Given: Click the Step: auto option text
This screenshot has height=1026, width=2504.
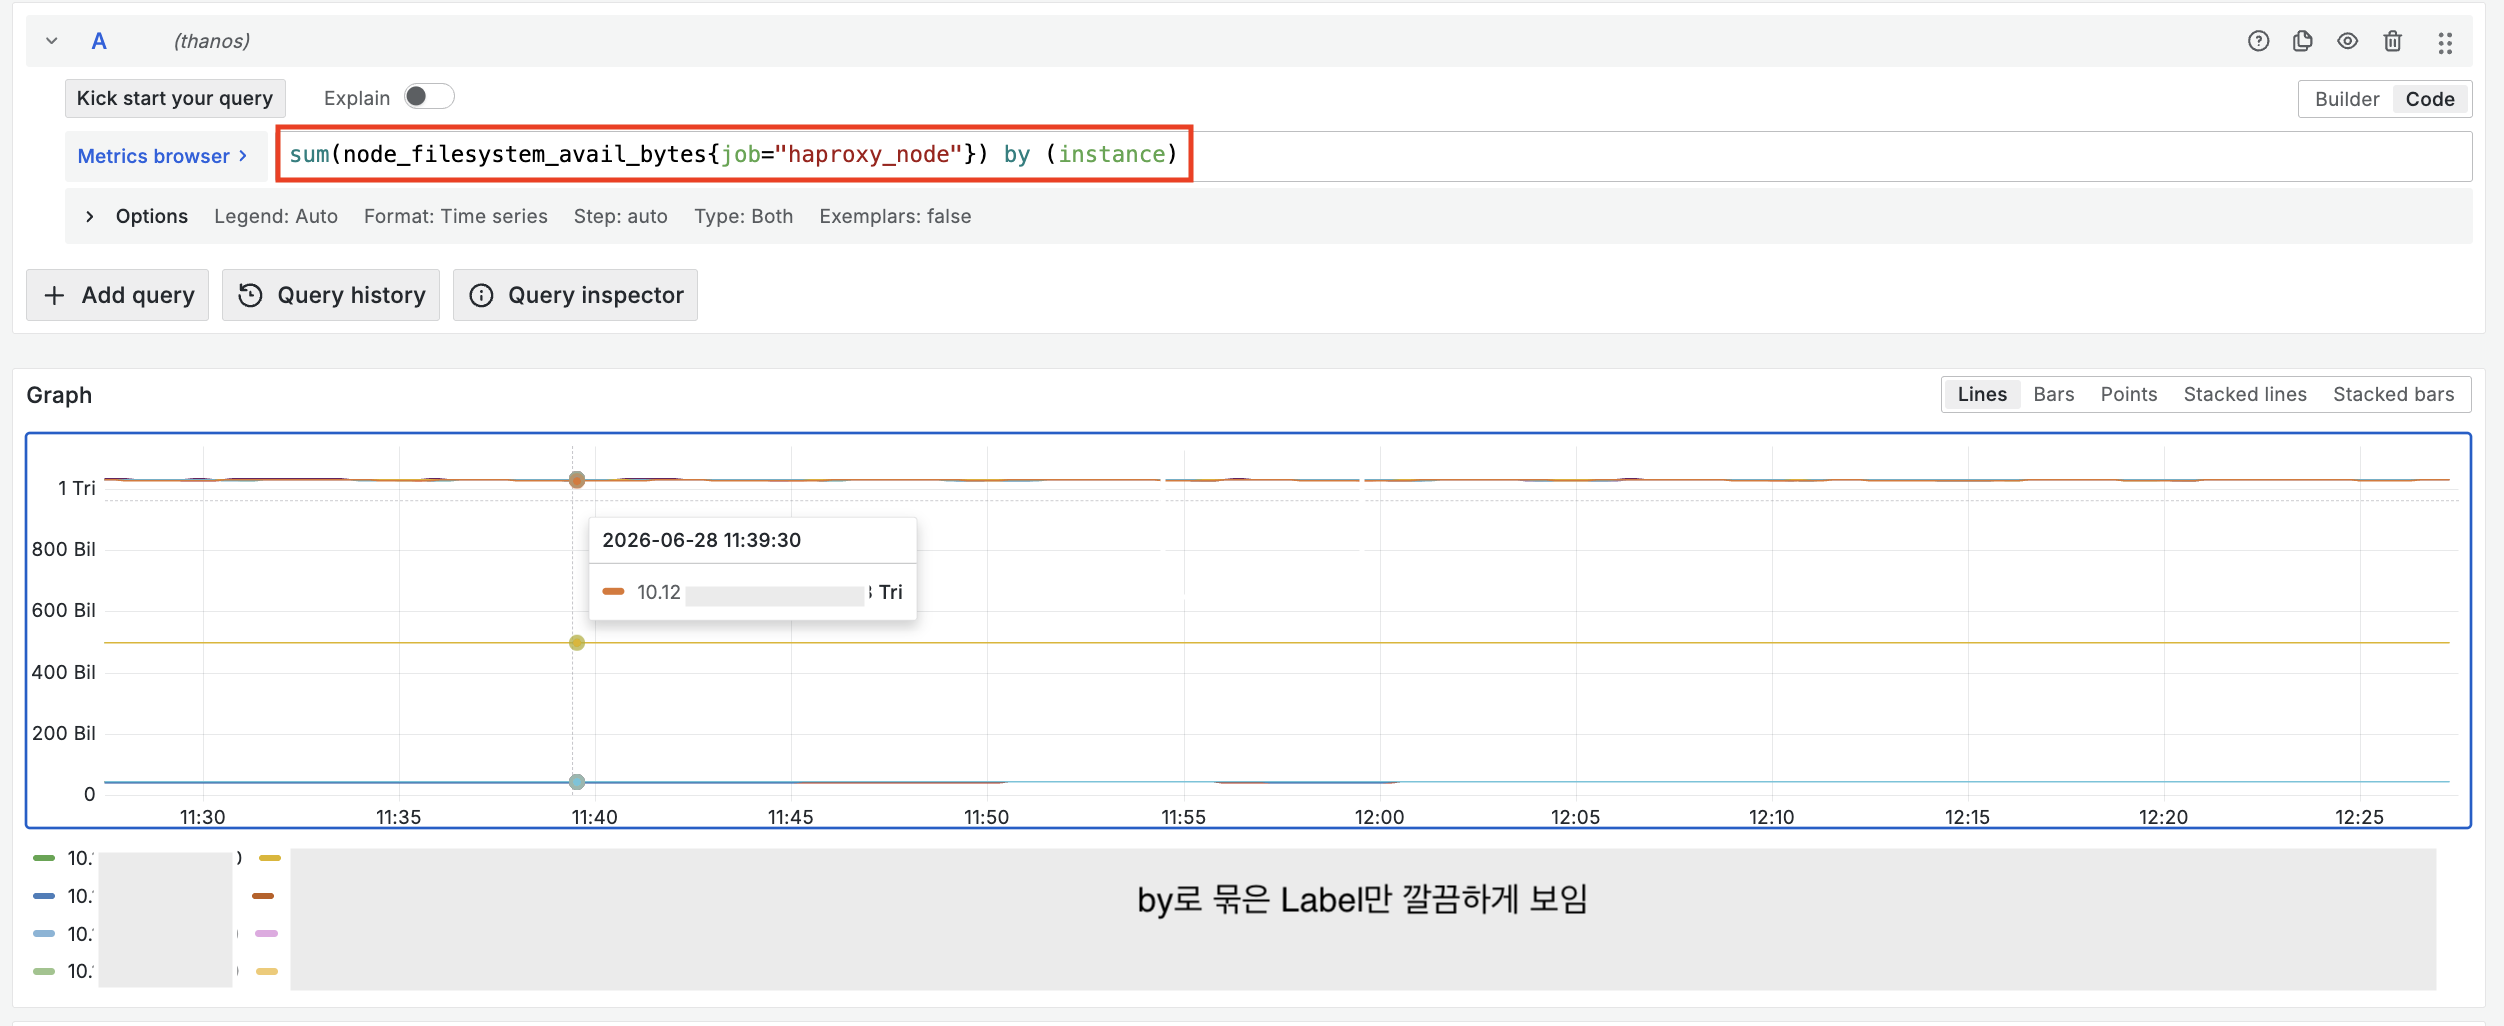Looking at the screenshot, I should (620, 216).
